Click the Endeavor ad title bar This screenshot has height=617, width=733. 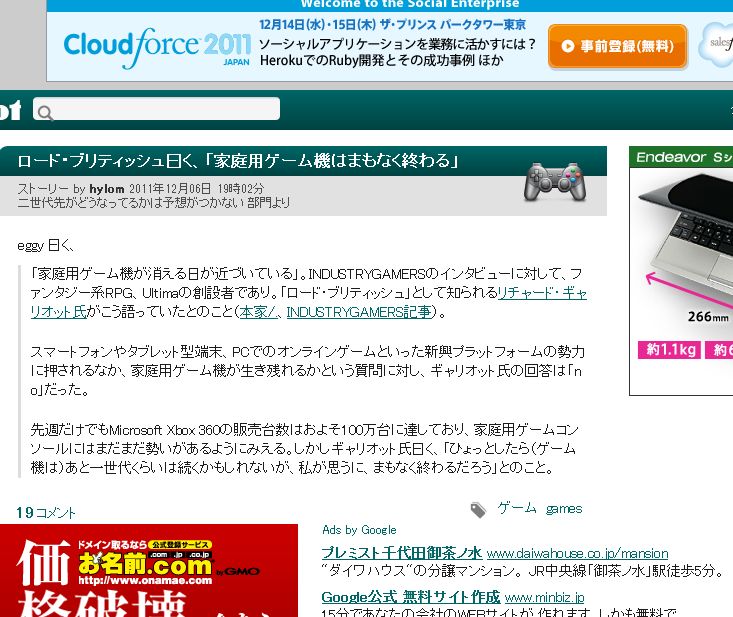[681, 157]
